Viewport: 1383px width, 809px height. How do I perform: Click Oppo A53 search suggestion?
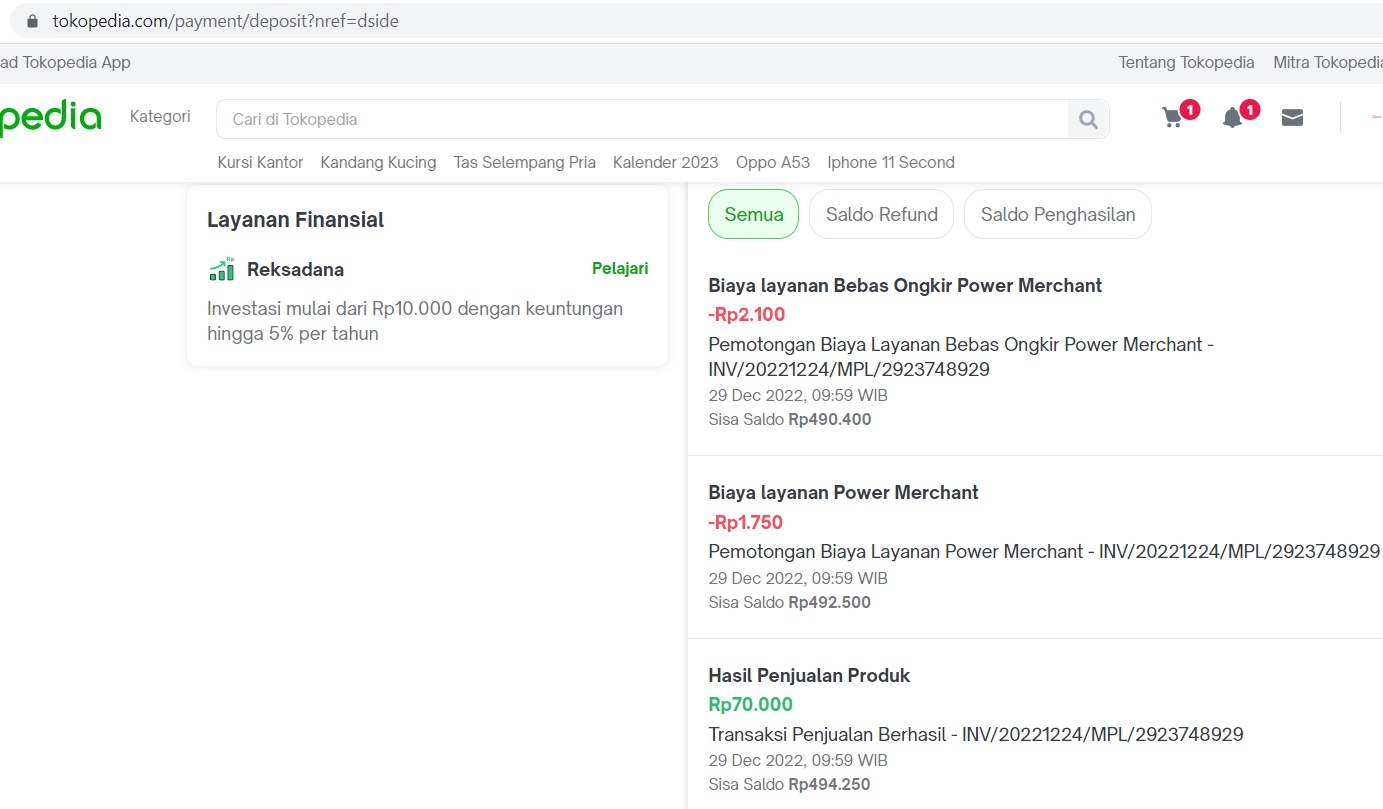(773, 162)
